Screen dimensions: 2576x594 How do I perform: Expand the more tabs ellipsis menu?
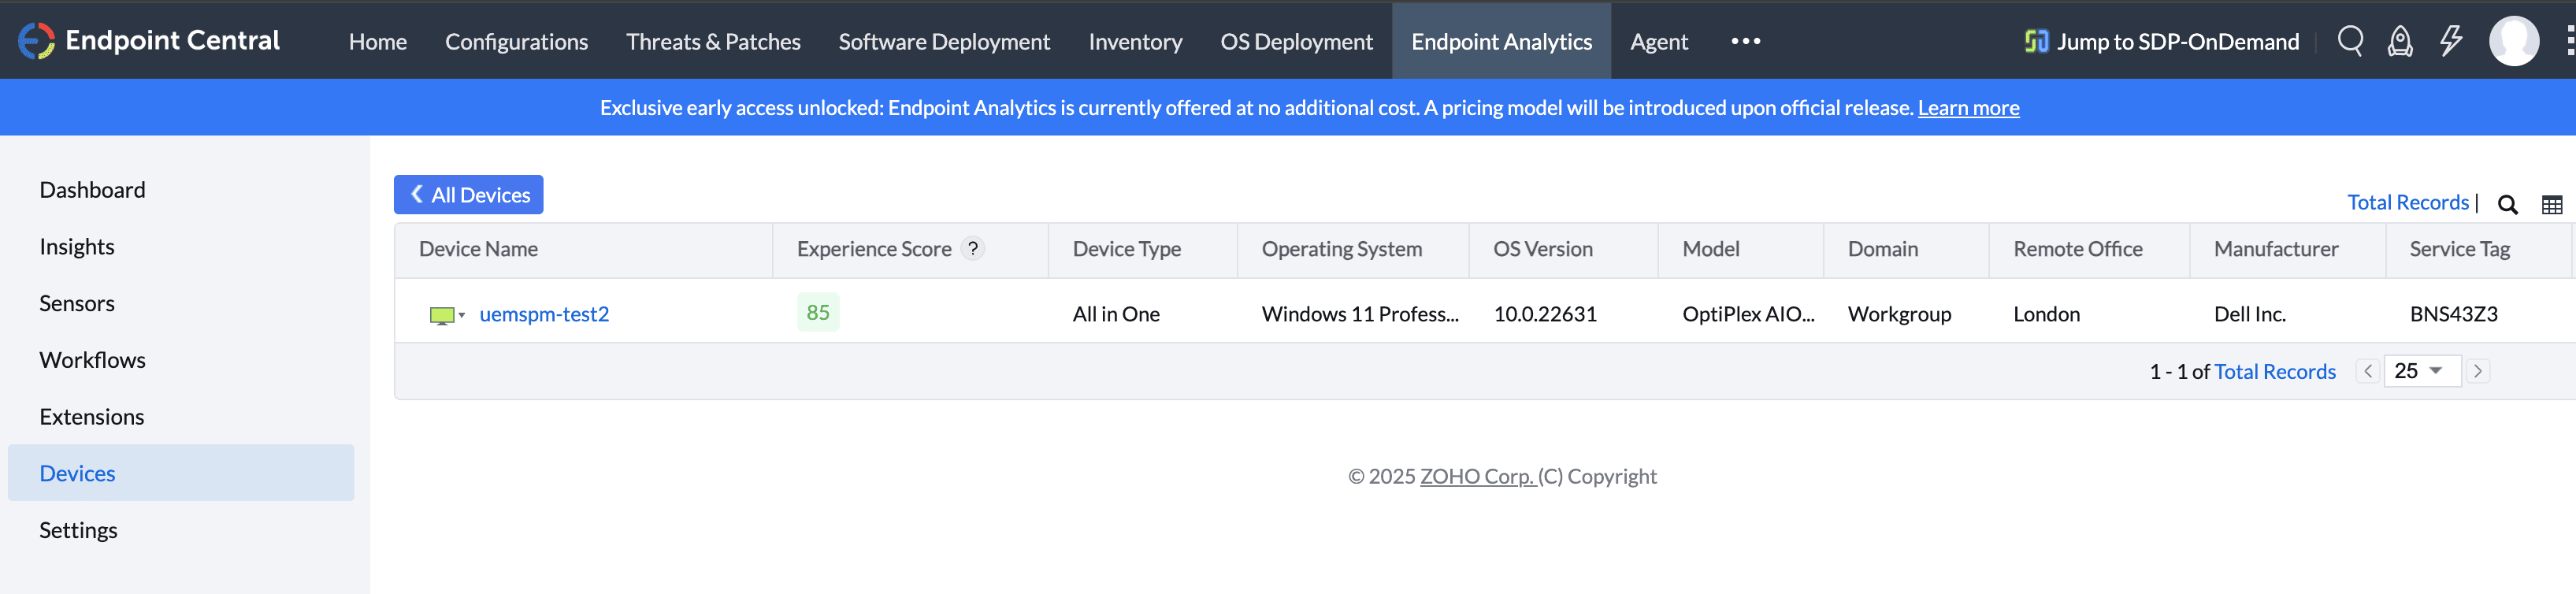coord(1745,41)
